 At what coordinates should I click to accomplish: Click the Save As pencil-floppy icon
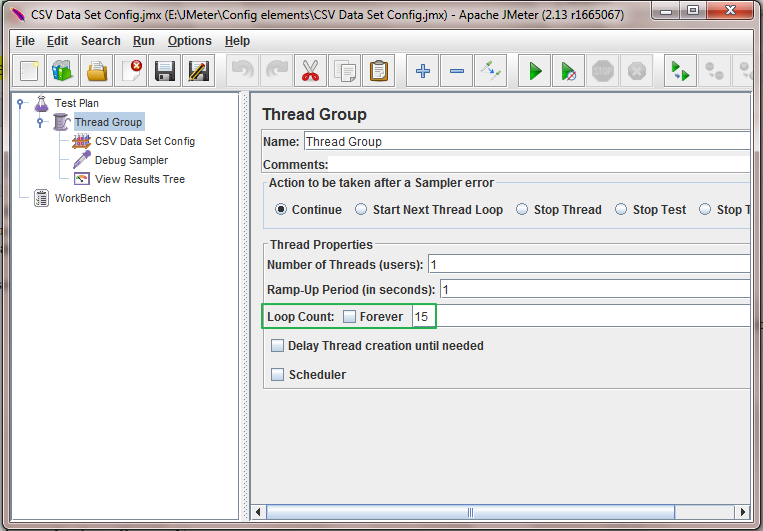199,71
